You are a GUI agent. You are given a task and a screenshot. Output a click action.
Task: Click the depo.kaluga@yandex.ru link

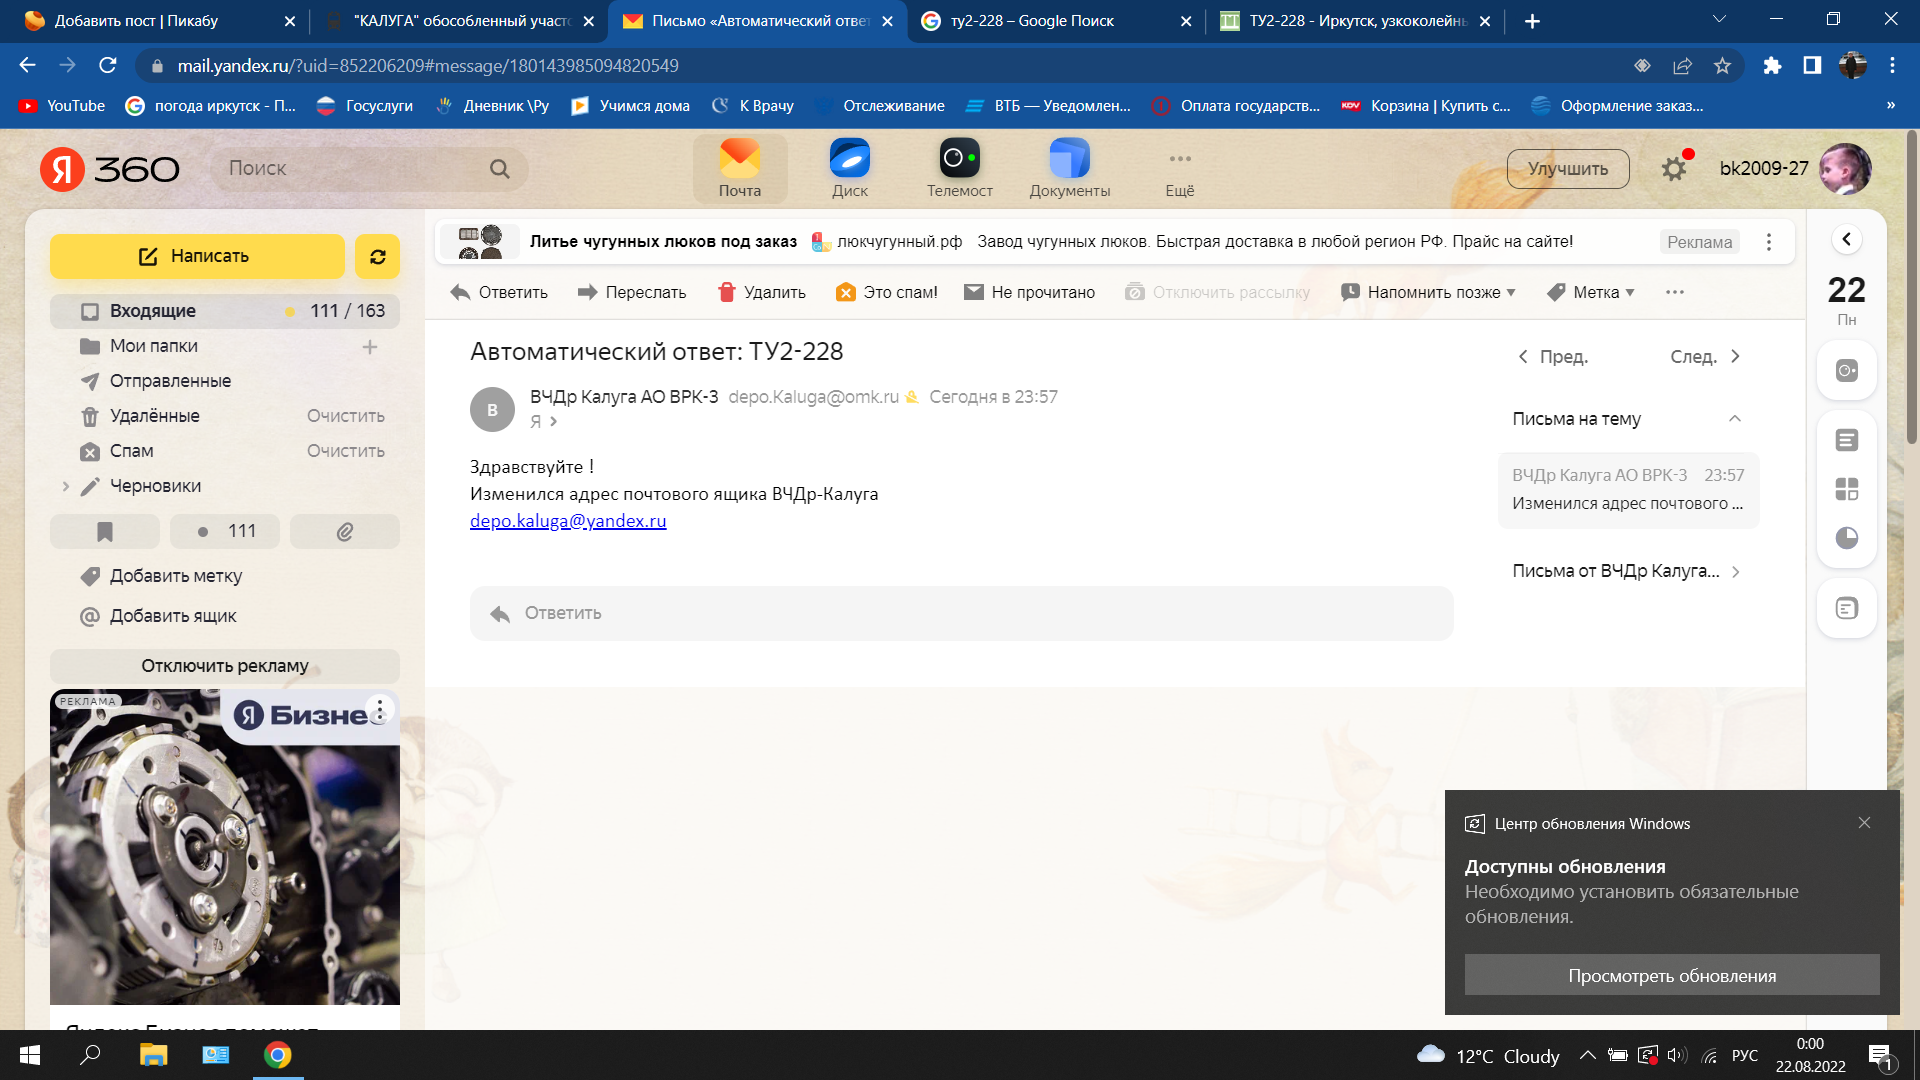click(x=568, y=521)
